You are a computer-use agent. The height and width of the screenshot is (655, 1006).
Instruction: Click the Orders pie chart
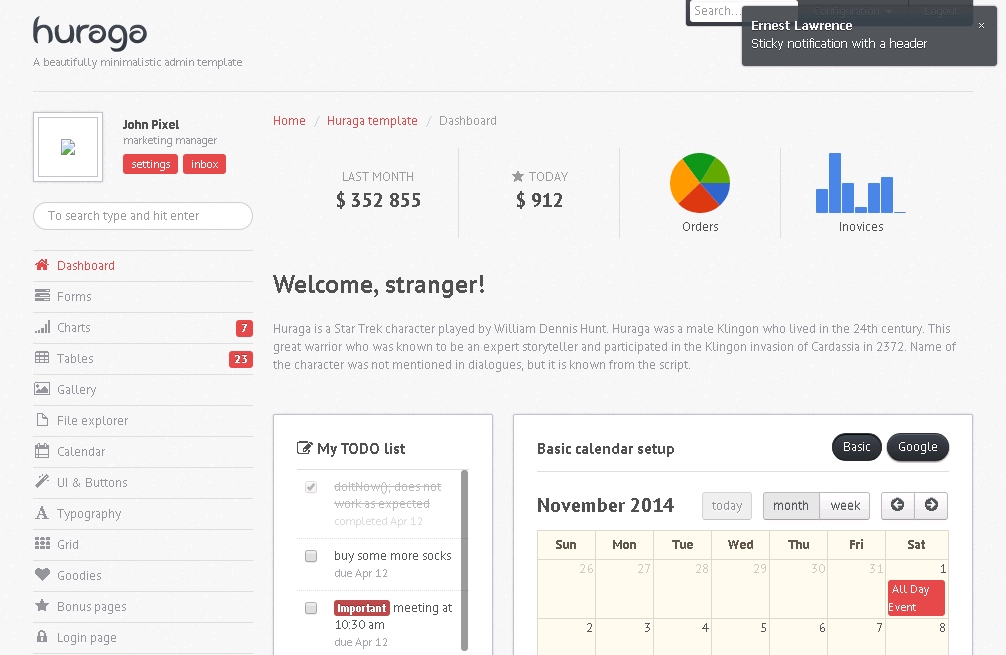700,183
